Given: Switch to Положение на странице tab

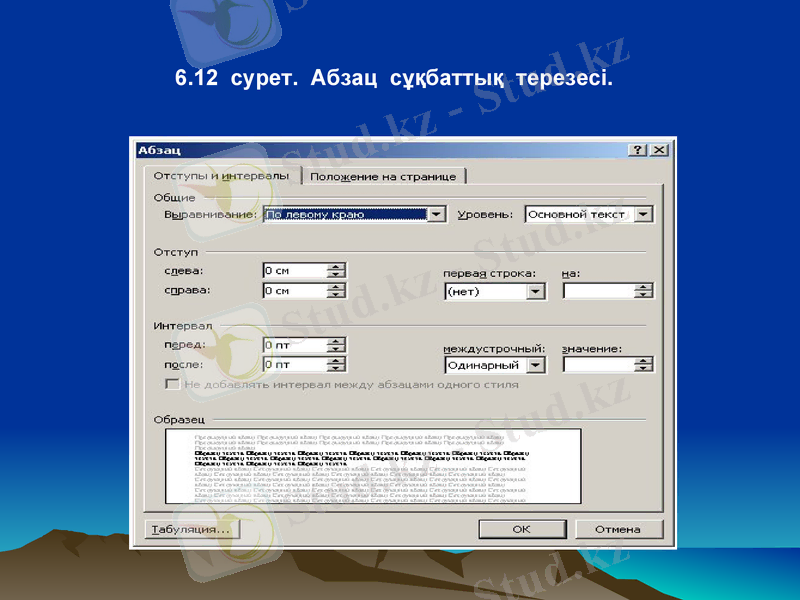Looking at the screenshot, I should 383,176.
